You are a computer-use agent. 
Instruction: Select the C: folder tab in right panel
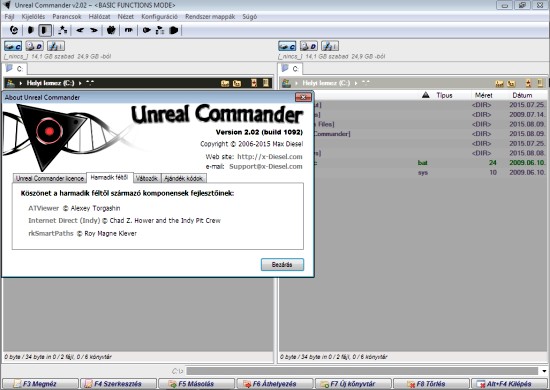(x=290, y=69)
